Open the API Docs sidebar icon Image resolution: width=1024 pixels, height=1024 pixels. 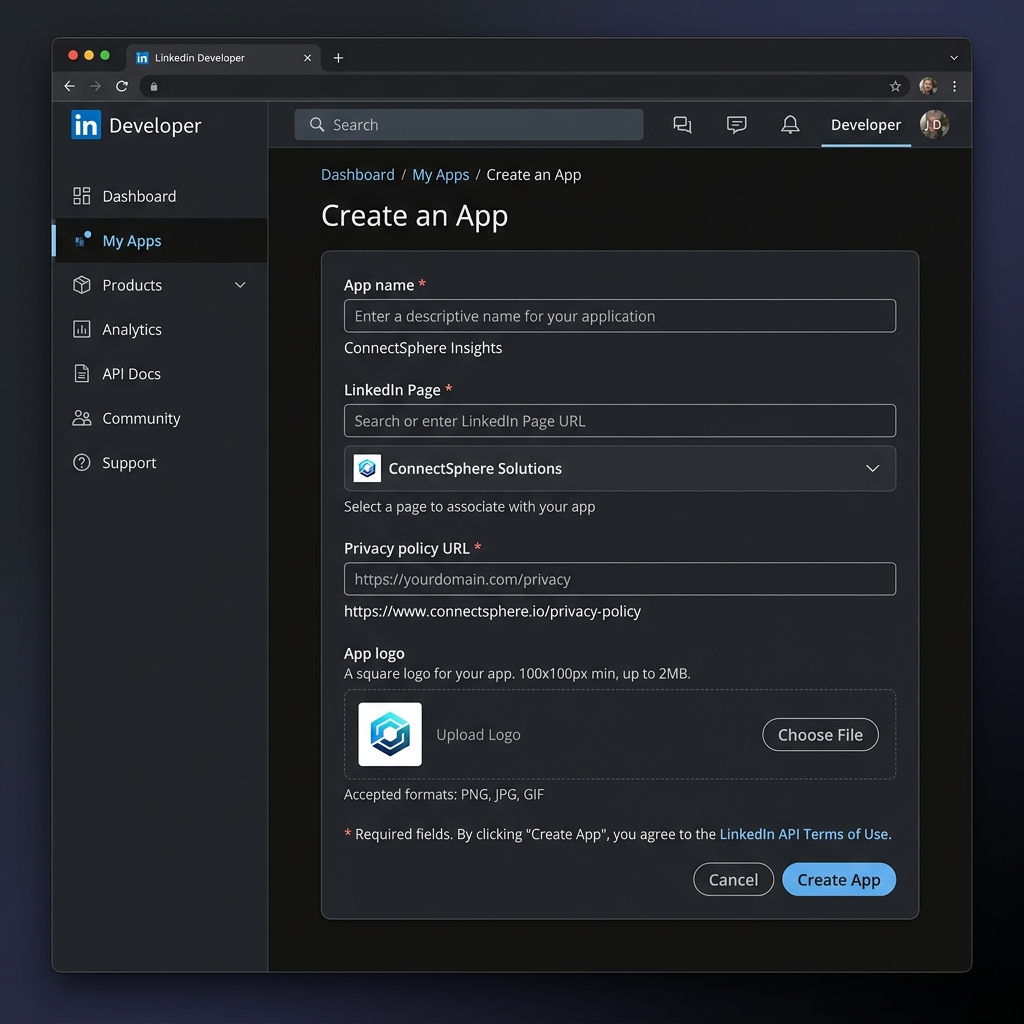coord(82,373)
